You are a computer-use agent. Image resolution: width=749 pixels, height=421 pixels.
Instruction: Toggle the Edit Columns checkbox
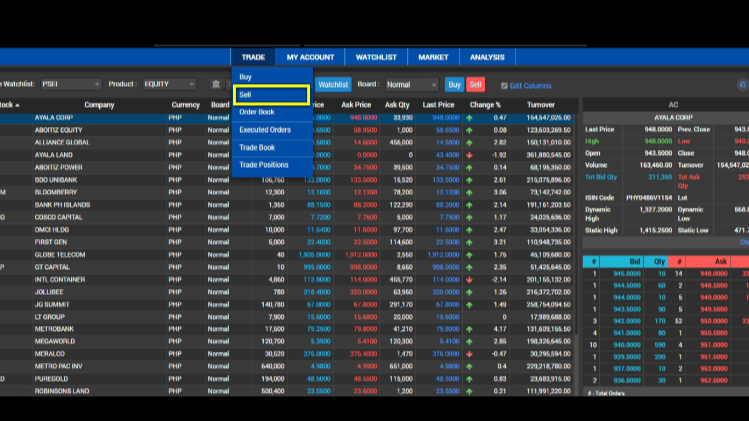(504, 86)
